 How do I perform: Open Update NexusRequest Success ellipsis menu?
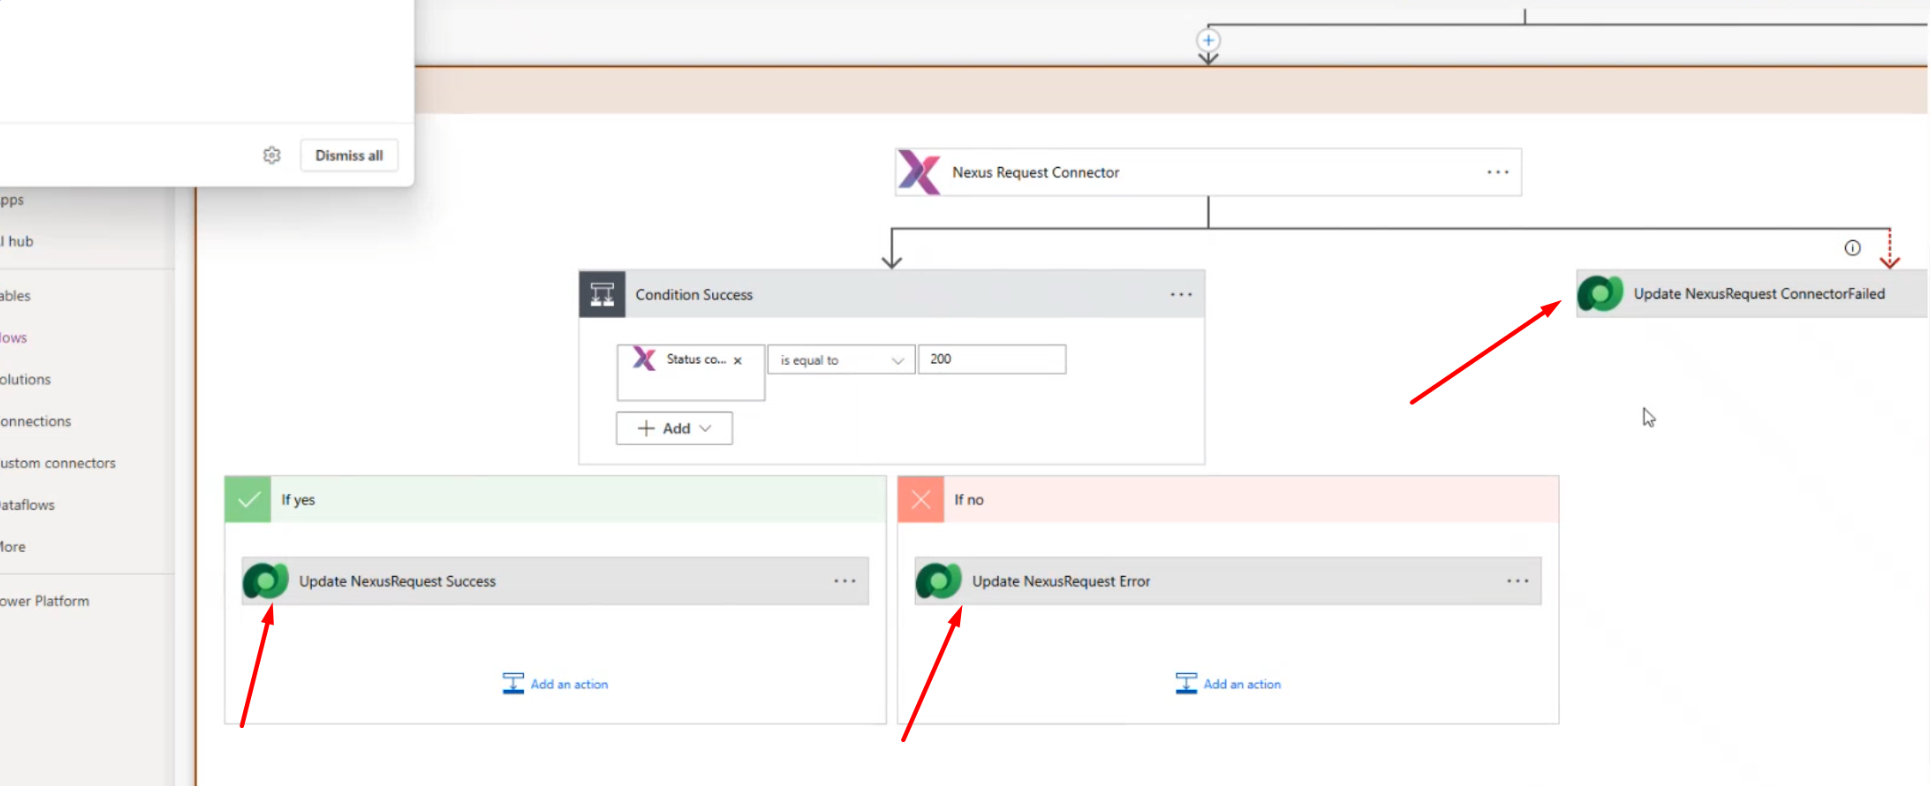pyautogui.click(x=845, y=581)
